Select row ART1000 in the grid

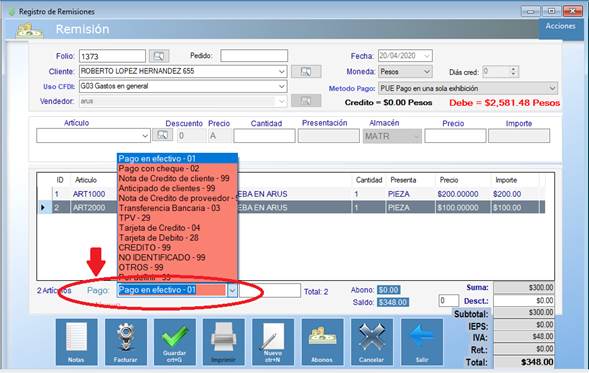click(x=291, y=194)
